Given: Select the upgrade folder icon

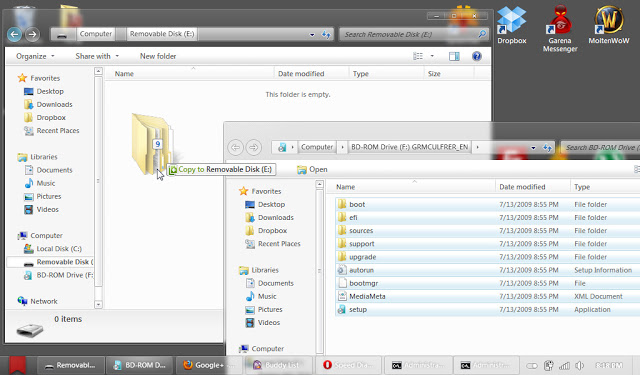Looking at the screenshot, I should pos(342,257).
